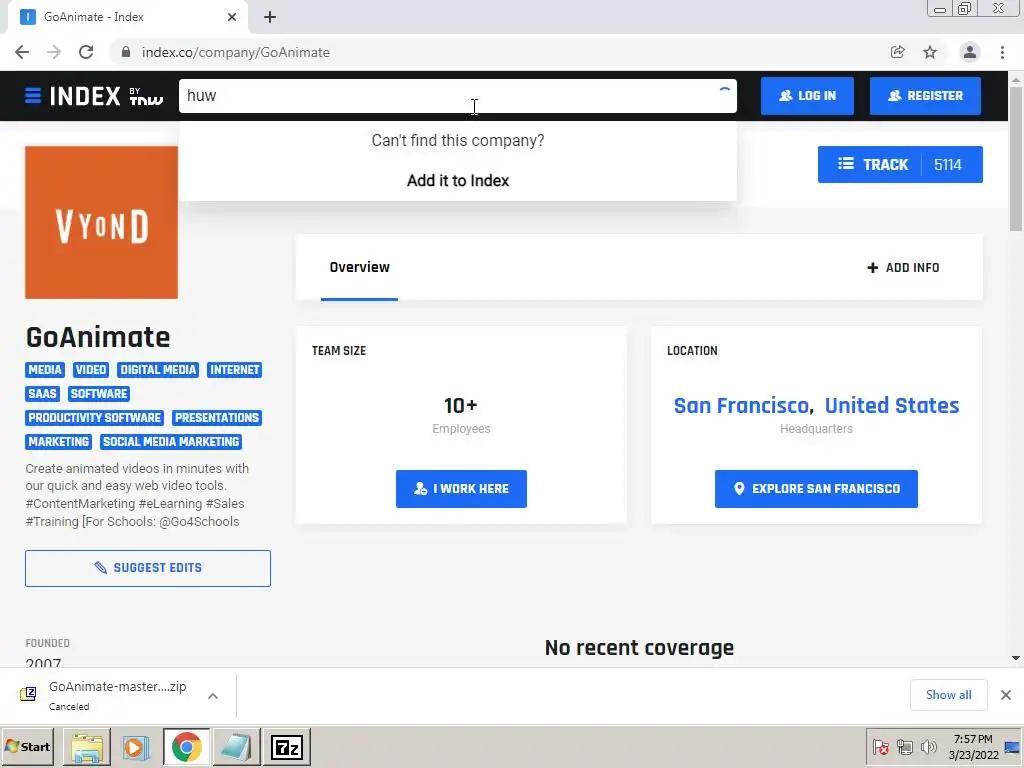Open the Windows Start menu
Image resolution: width=1024 pixels, height=768 pixels.
click(27, 746)
